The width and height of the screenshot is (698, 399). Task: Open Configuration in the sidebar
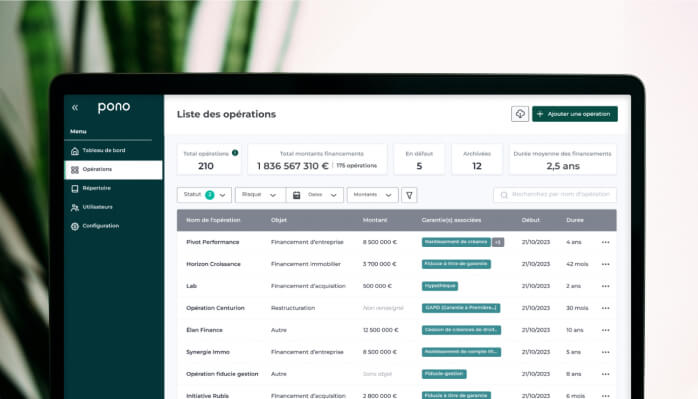tap(114, 226)
